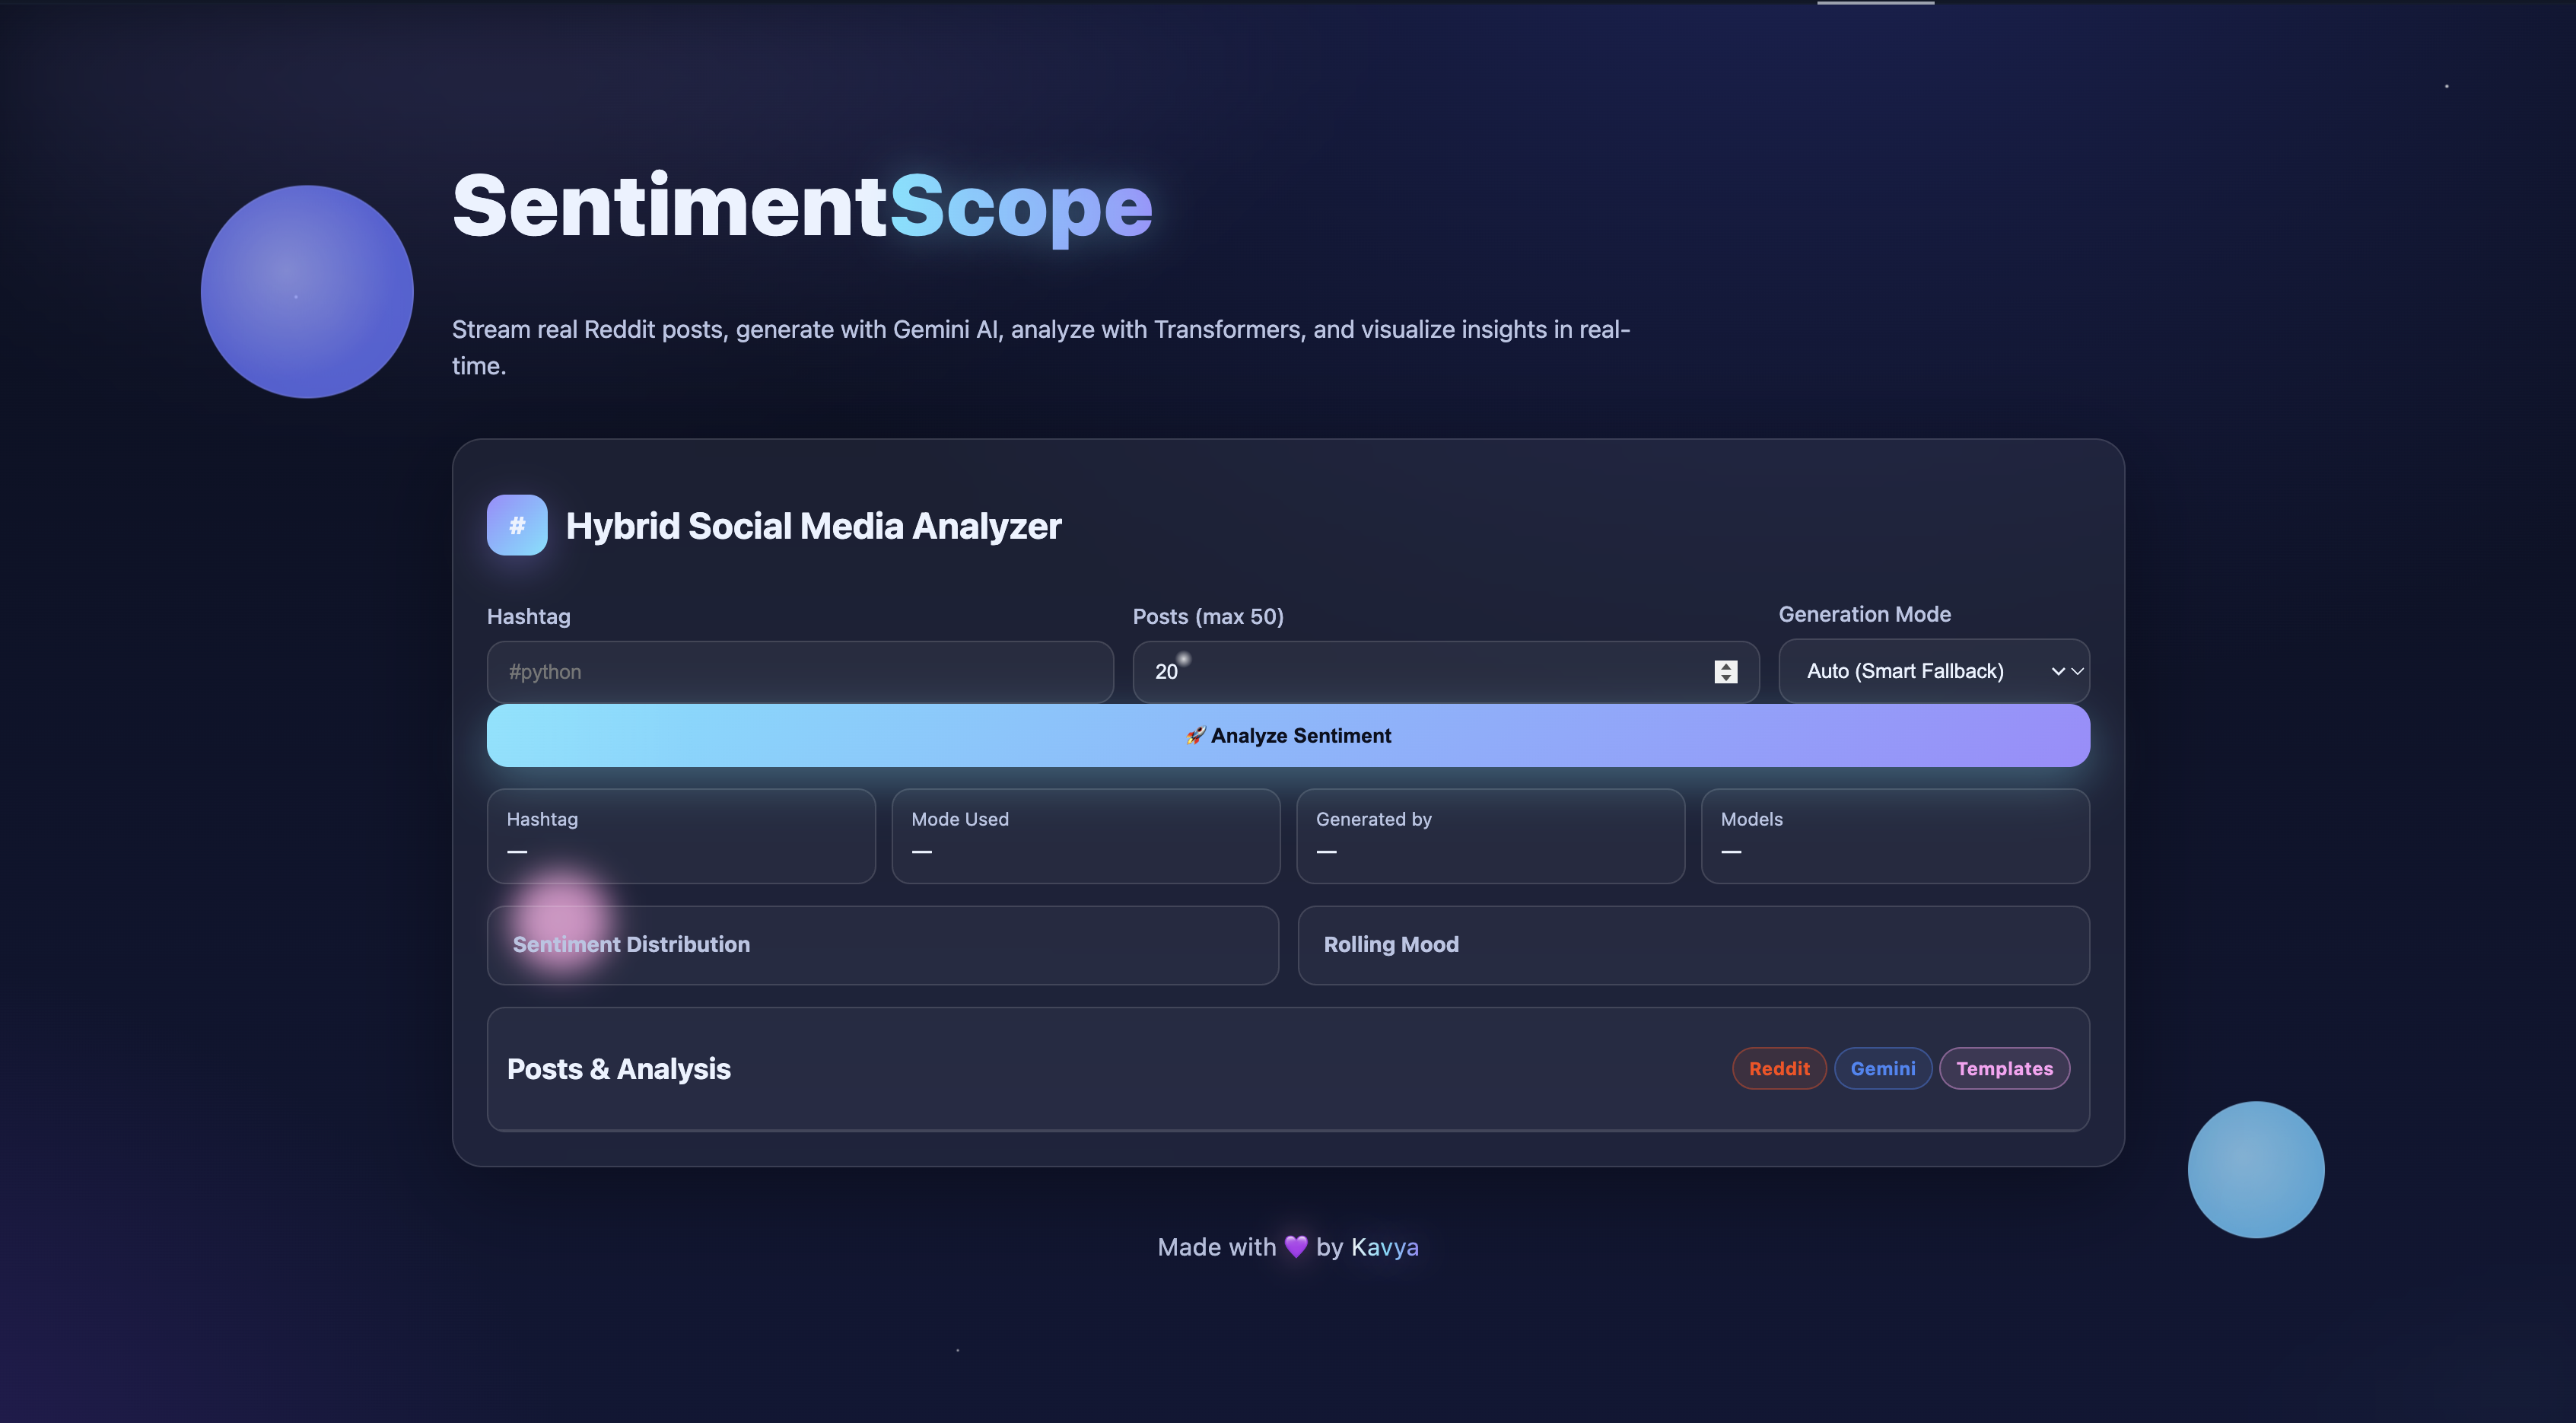Select the Hashtag summary card

point(680,836)
